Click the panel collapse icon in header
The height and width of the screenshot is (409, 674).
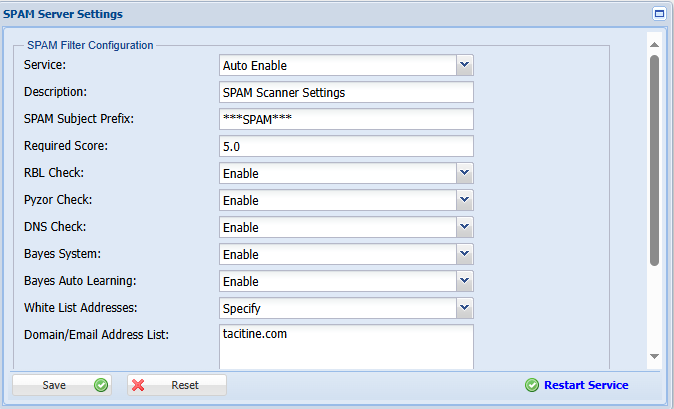tap(659, 14)
